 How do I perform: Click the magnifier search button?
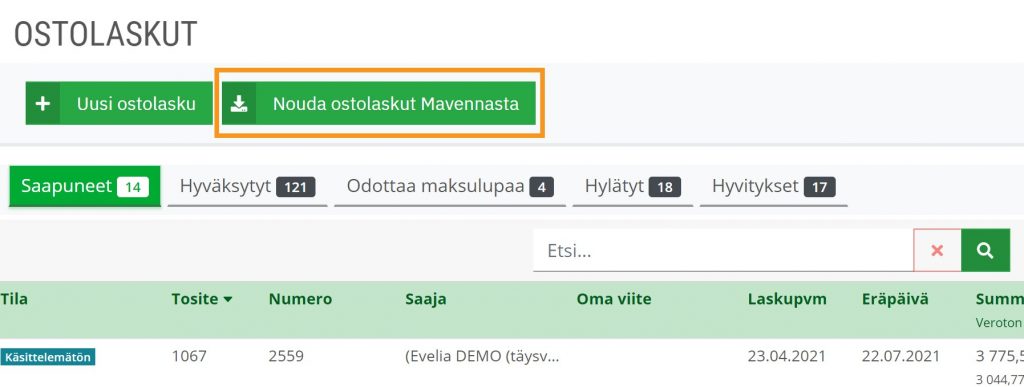click(985, 250)
